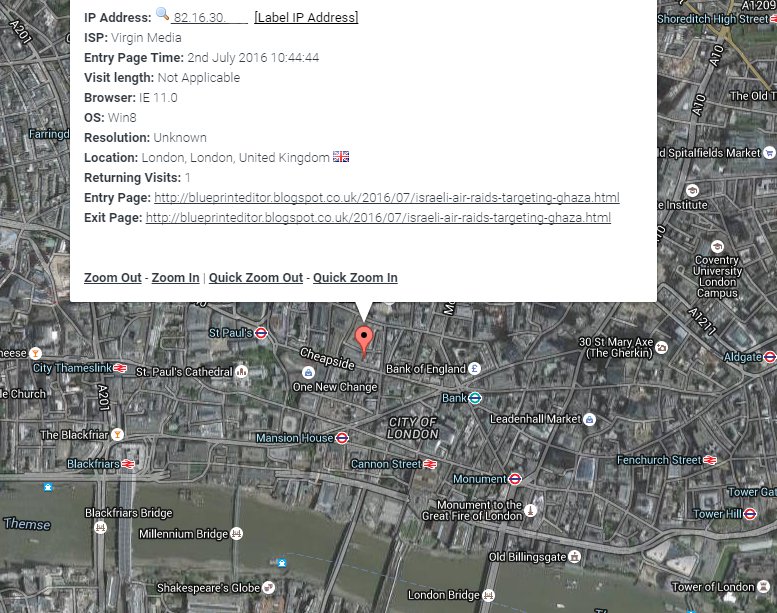Click Old Spitalfields Market shopping icon

tap(769, 153)
